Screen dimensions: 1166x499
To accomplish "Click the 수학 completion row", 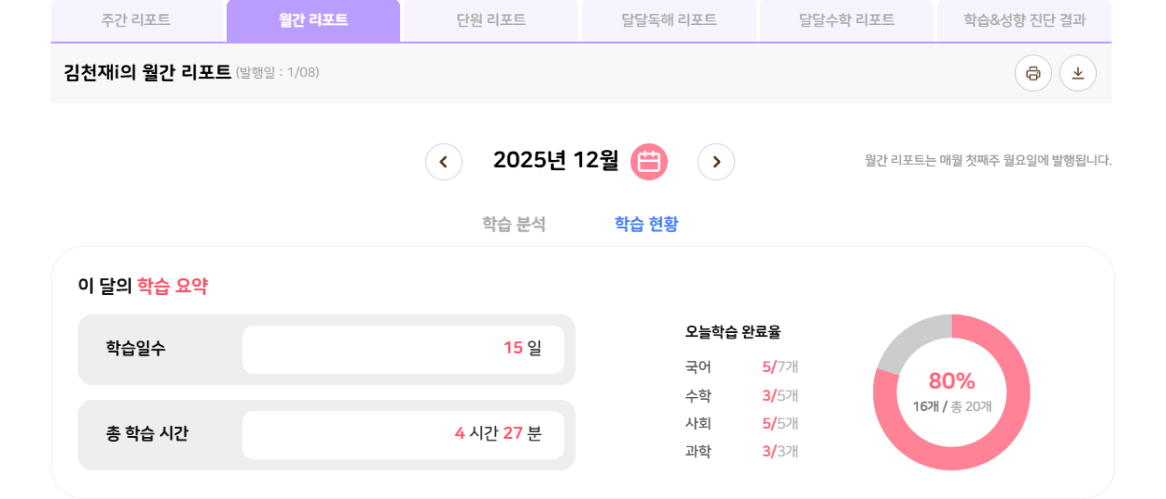I will click(741, 395).
